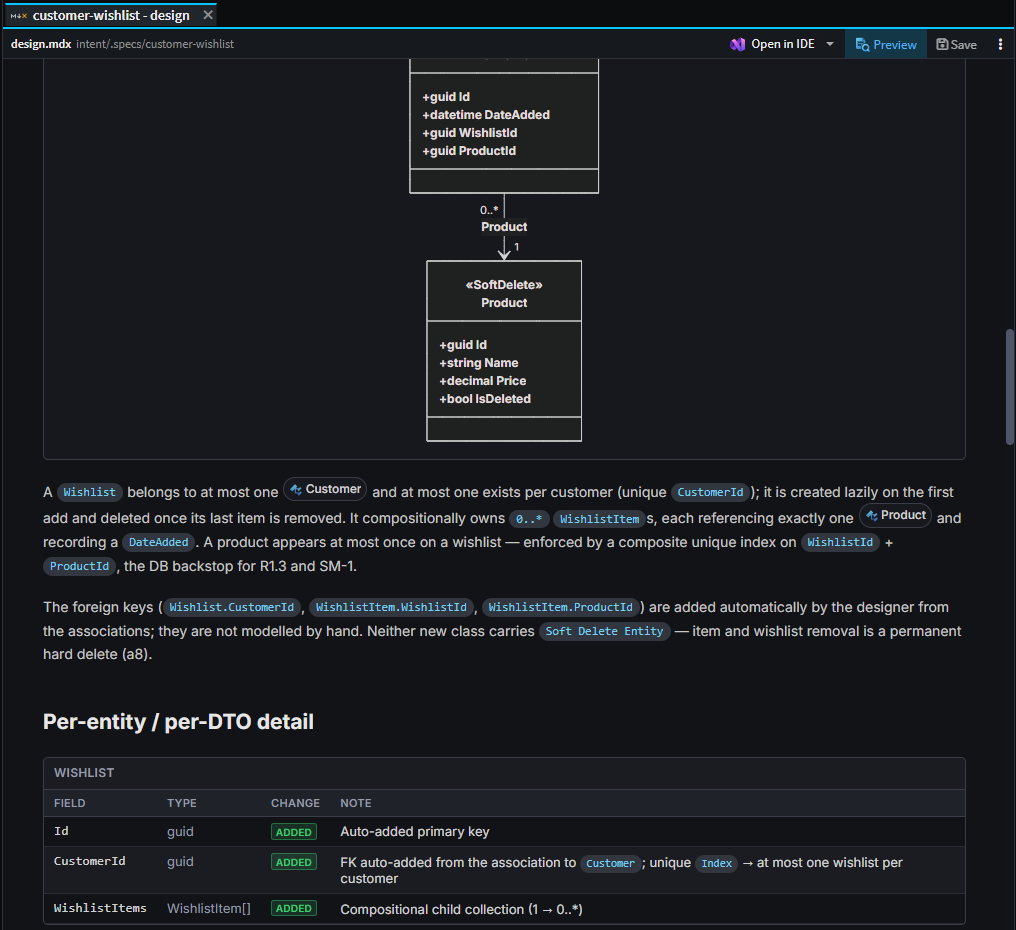Viewport: 1016px width, 930px height.
Task: Click the WishlistId code chip in first paragraph
Action: pyautogui.click(x=840, y=542)
